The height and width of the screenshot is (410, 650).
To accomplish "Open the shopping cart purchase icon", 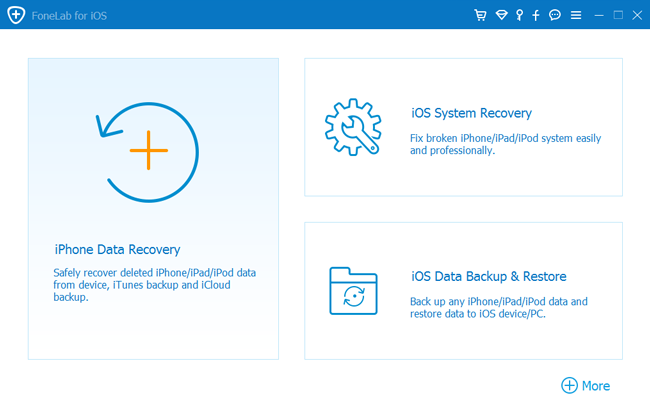I will point(480,15).
